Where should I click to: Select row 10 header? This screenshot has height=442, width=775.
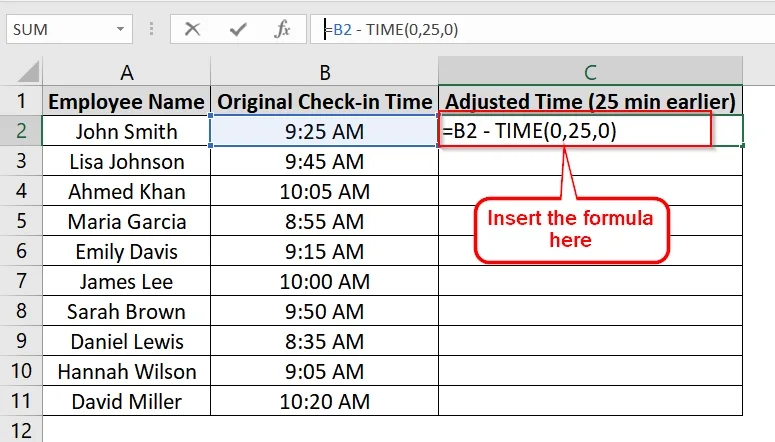point(21,371)
